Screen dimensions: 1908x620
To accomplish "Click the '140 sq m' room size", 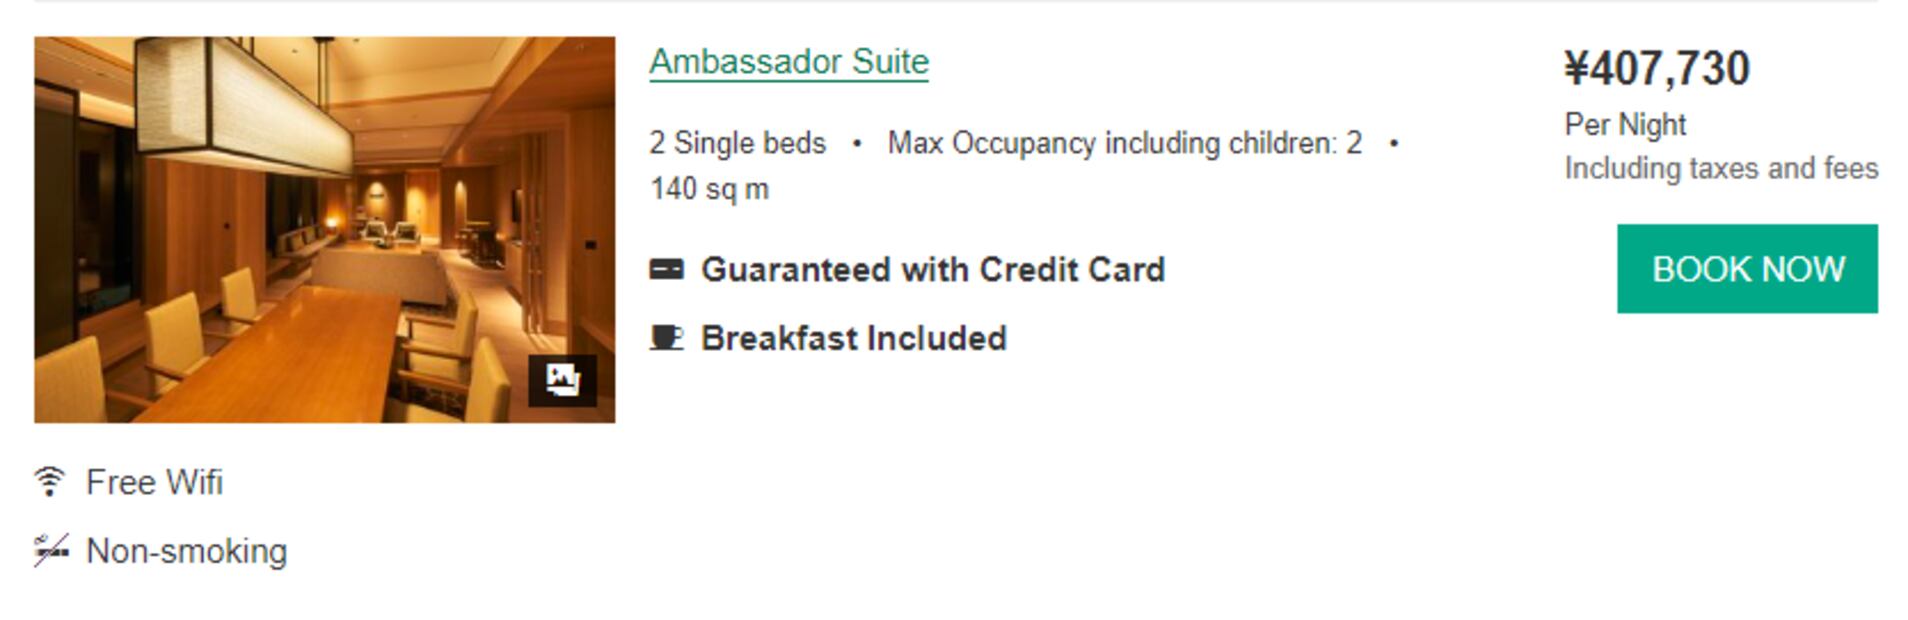I will 709,189.
